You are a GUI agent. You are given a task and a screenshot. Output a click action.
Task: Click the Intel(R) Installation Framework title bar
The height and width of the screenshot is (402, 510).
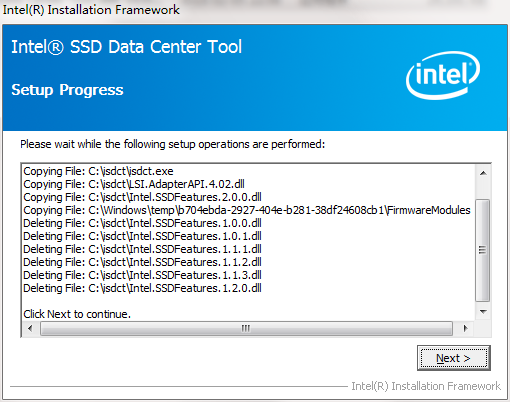tap(91, 10)
